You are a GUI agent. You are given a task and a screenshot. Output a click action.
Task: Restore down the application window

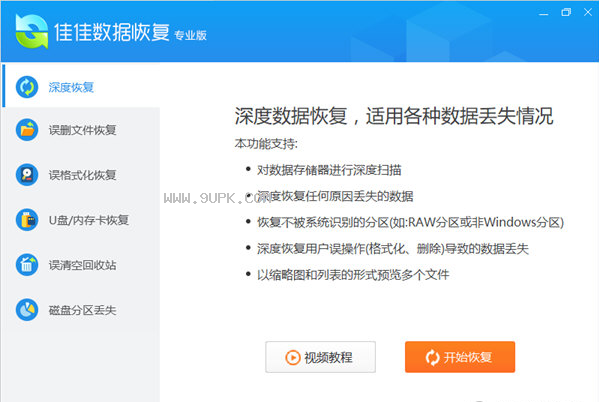566,13
